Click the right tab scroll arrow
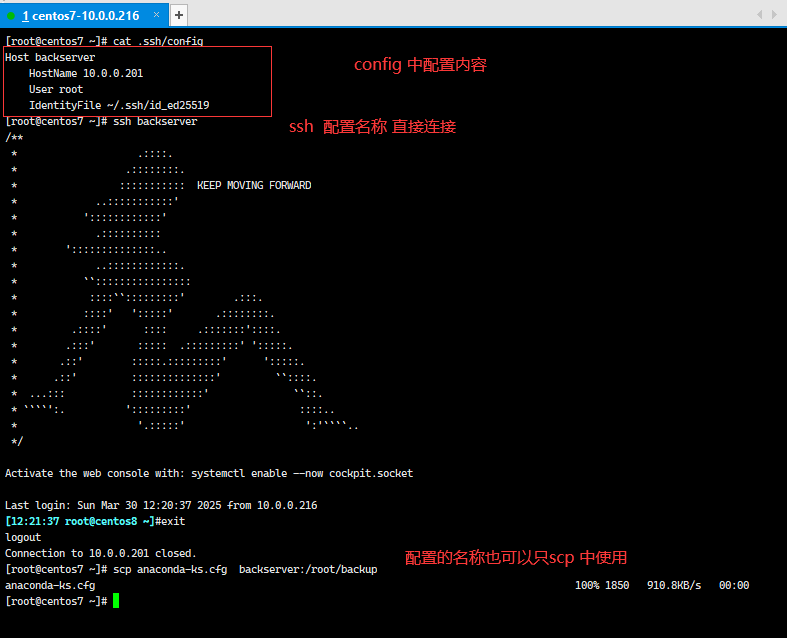This screenshot has width=787, height=638. tap(774, 15)
